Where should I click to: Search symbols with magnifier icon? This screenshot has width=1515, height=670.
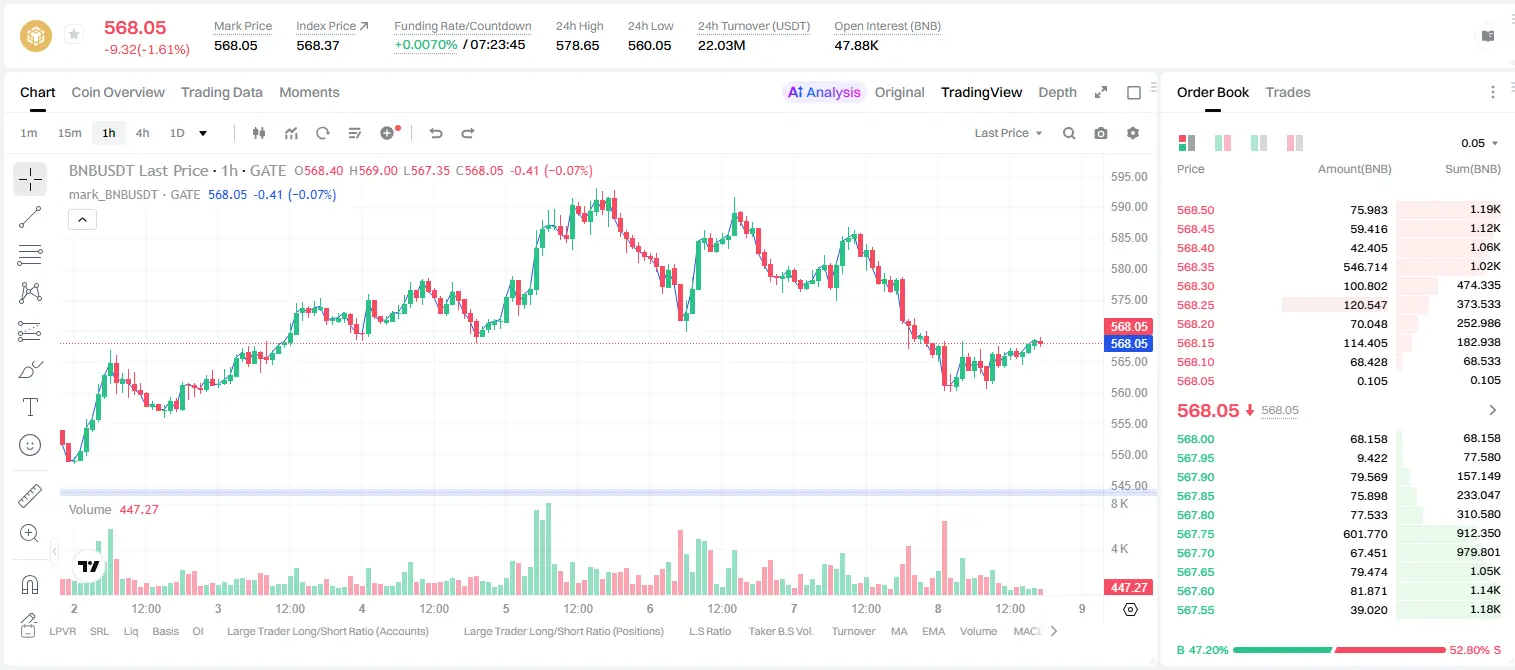click(x=1069, y=133)
